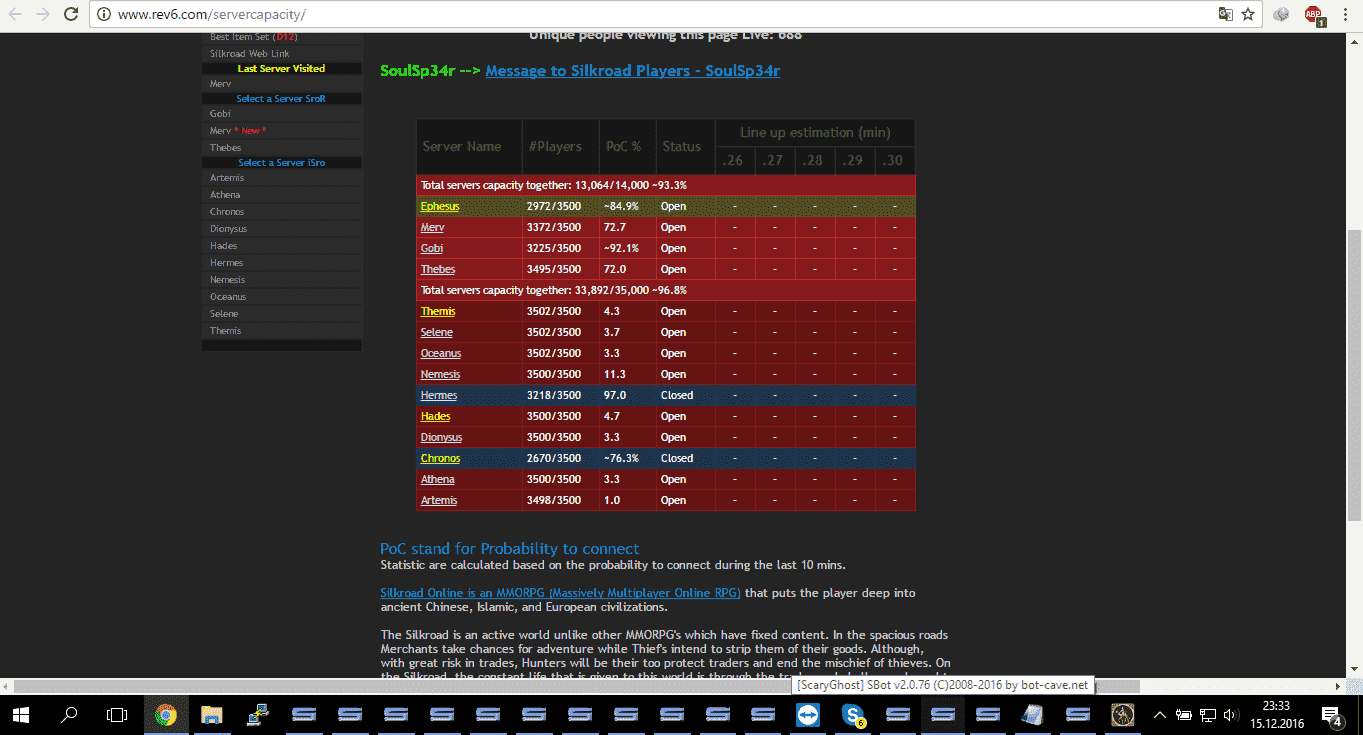Open Dionysus server link in table
This screenshot has width=1363, height=735.
click(x=441, y=437)
